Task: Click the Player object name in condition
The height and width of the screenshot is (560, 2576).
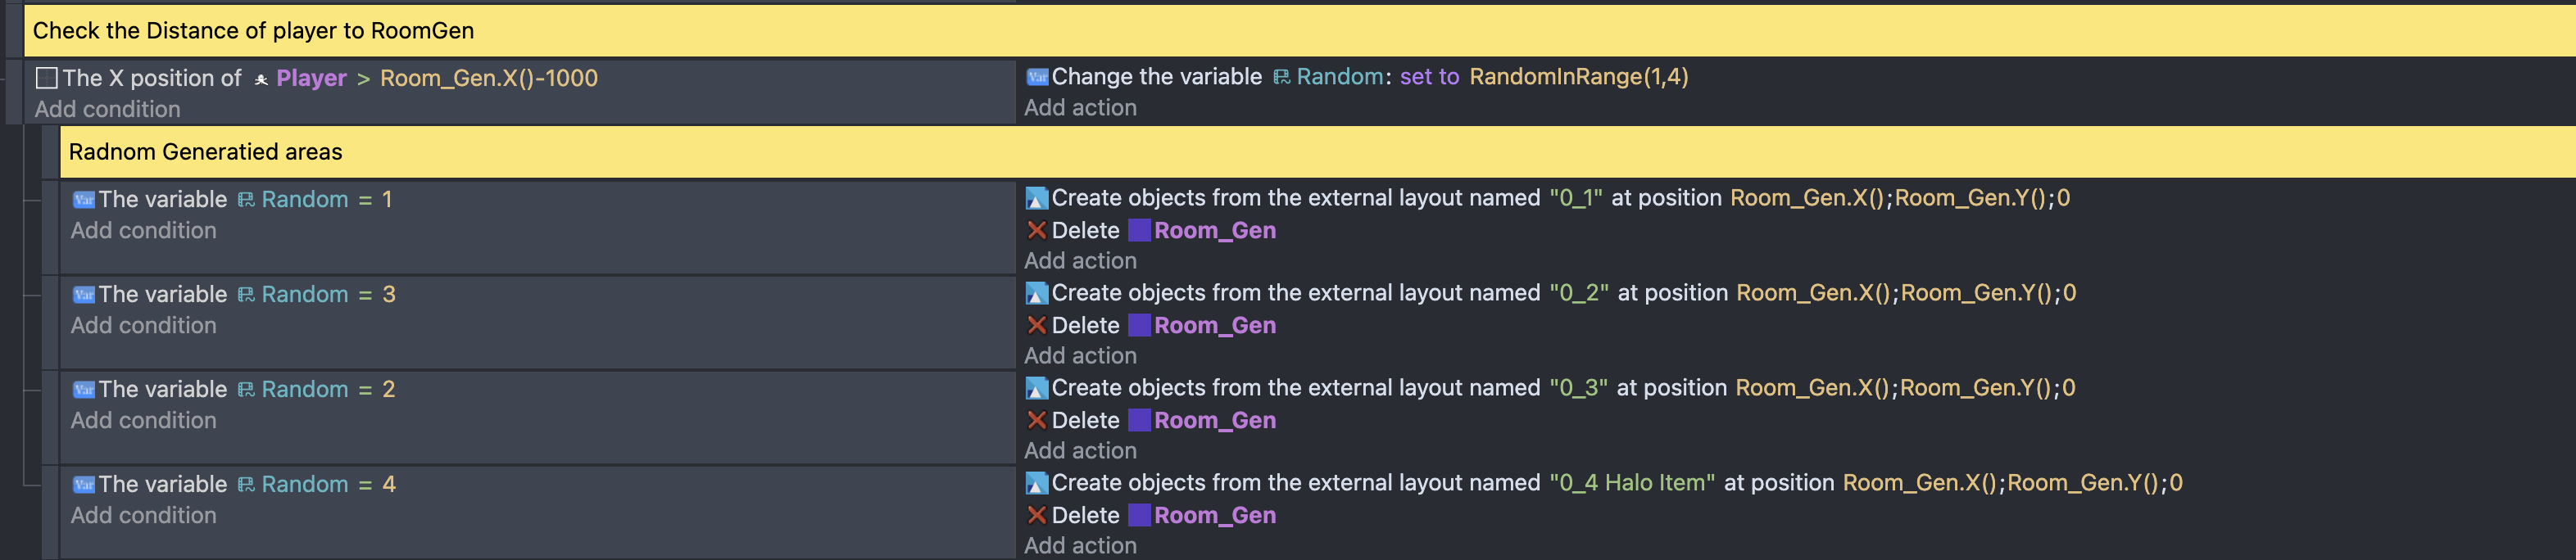Action: [x=311, y=78]
